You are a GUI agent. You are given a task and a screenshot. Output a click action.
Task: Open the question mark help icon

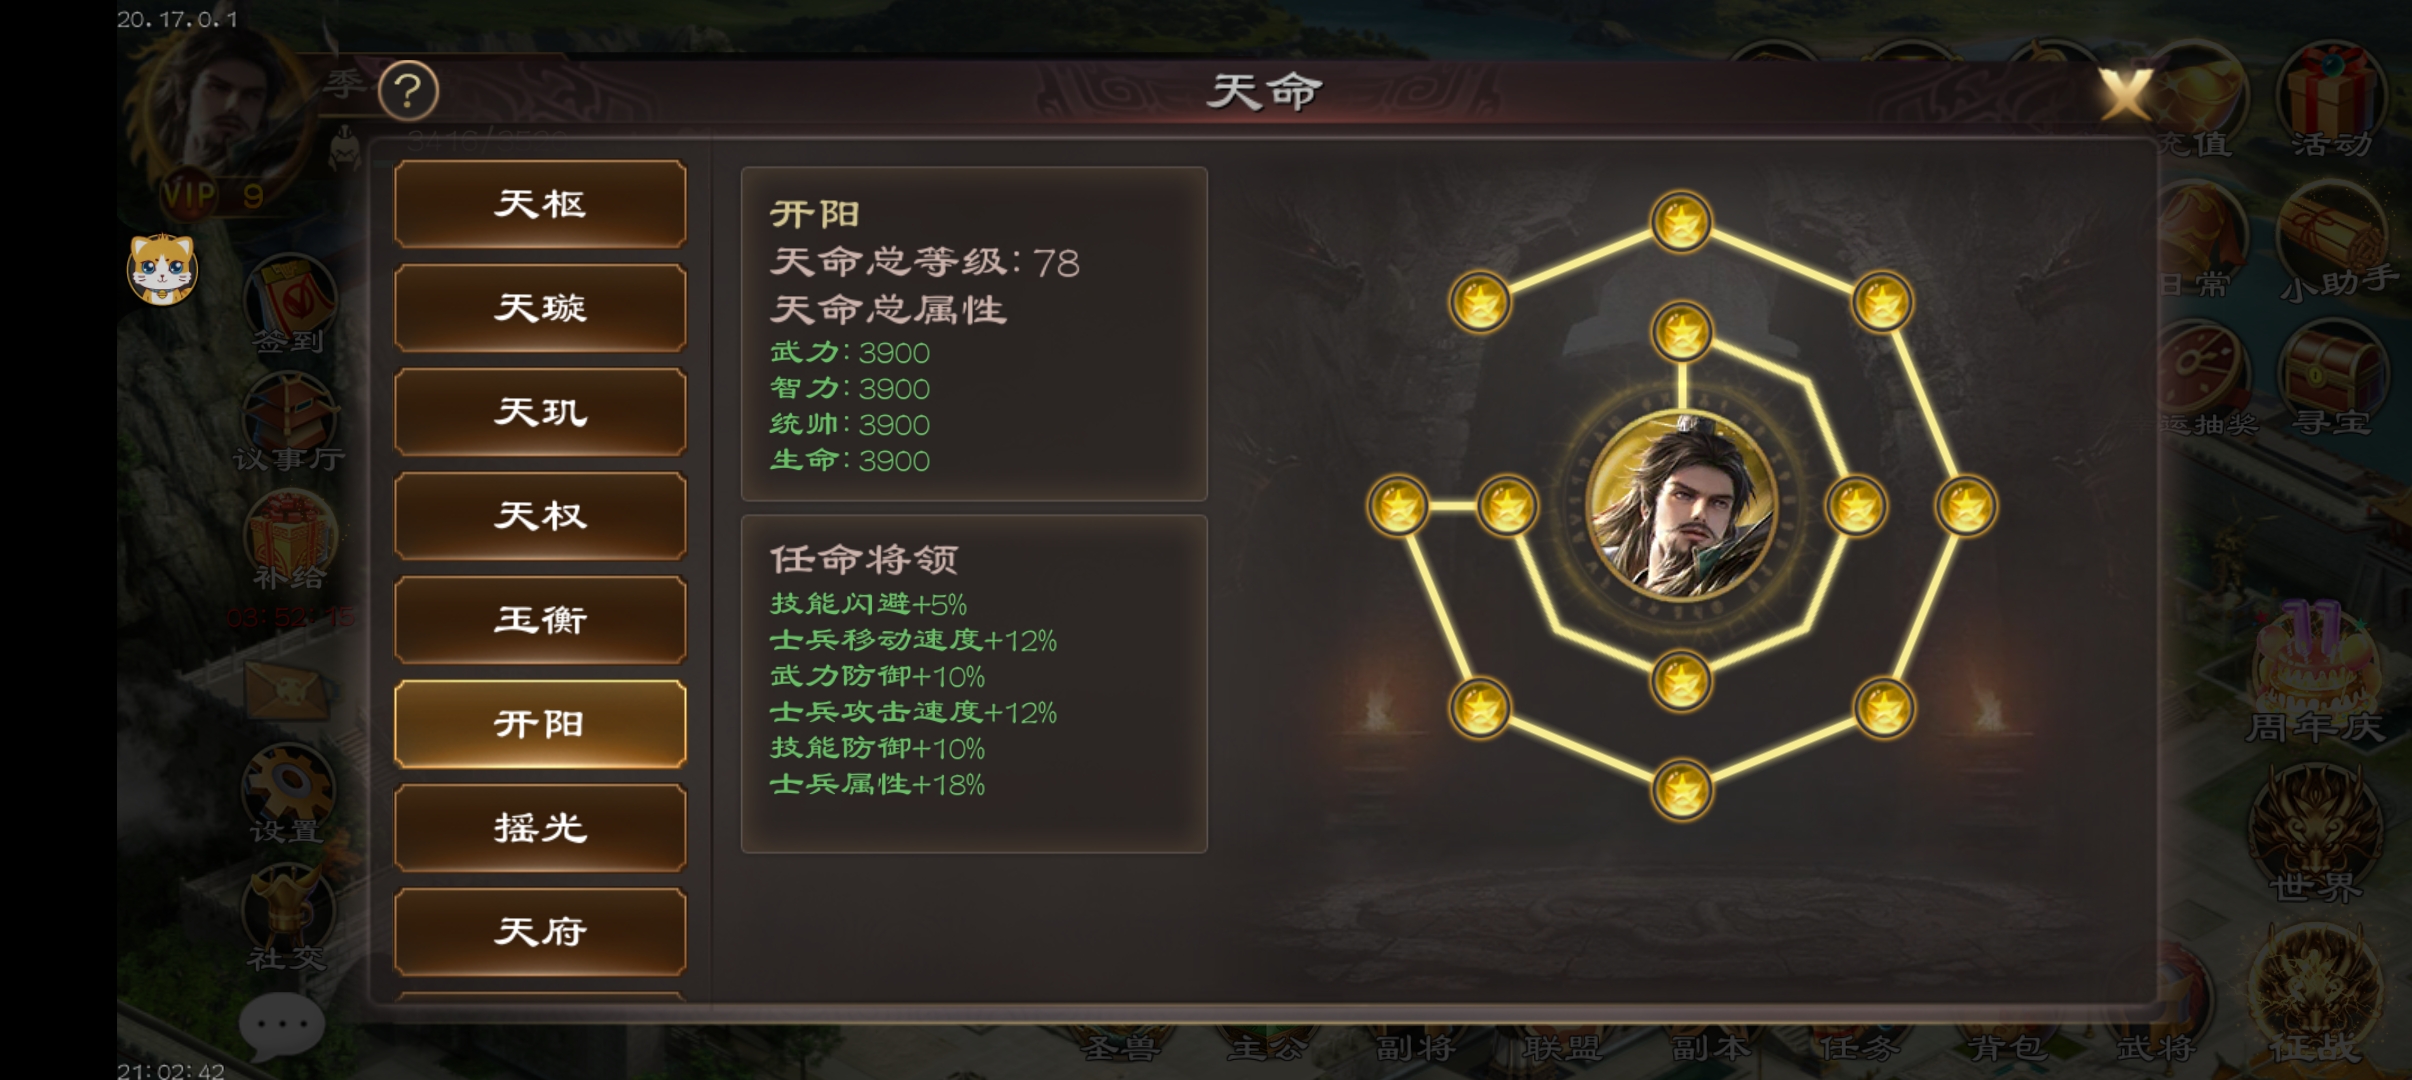408,91
